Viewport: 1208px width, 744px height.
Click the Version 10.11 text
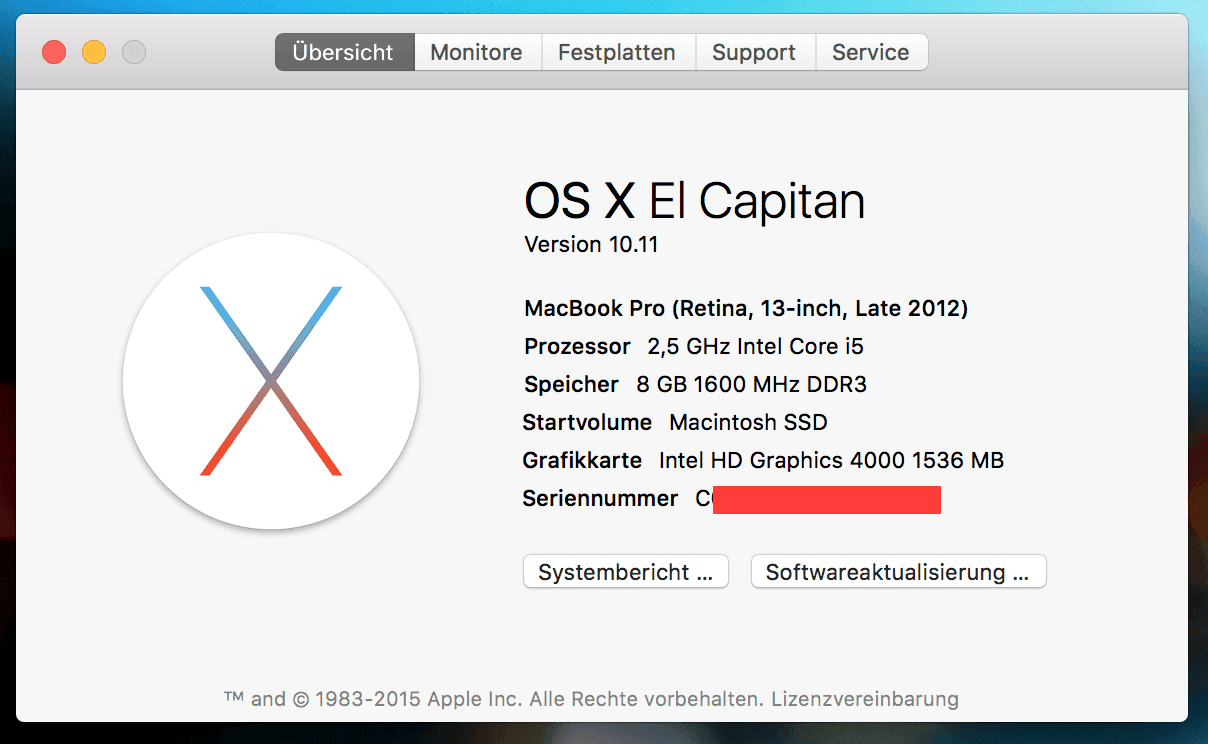coord(591,245)
